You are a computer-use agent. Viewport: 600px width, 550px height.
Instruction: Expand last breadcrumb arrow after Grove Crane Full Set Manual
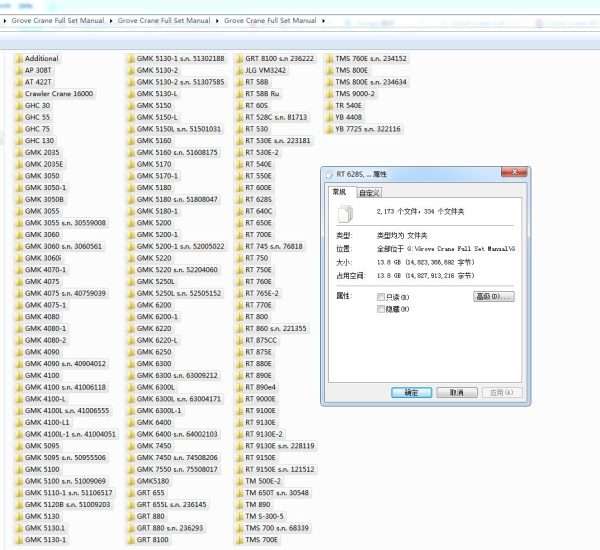coord(323,21)
